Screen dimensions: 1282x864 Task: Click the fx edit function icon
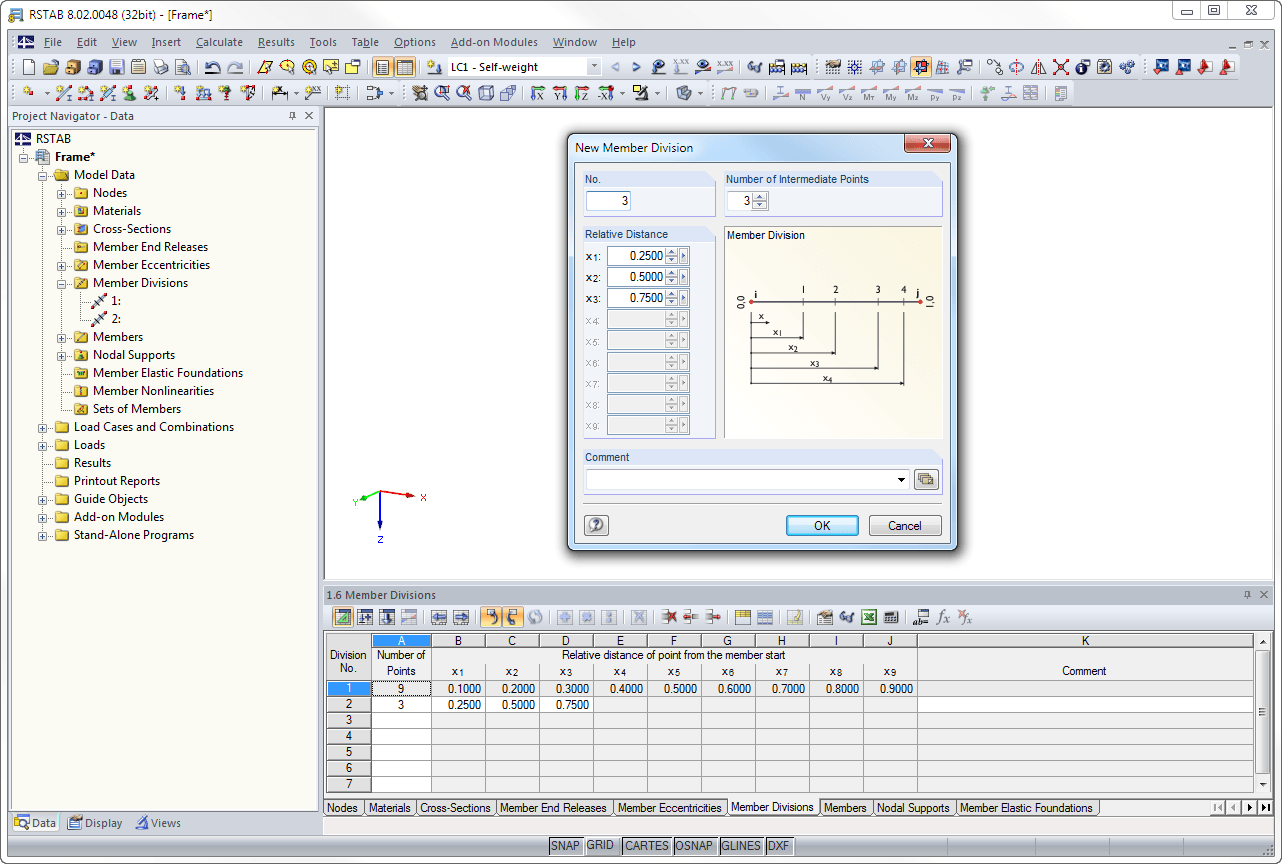tap(941, 617)
